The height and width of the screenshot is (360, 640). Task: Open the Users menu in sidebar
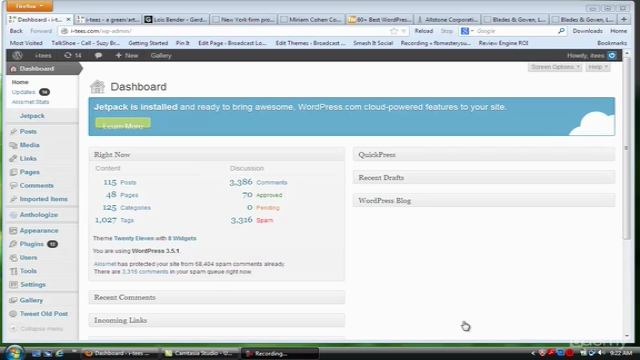(28, 258)
